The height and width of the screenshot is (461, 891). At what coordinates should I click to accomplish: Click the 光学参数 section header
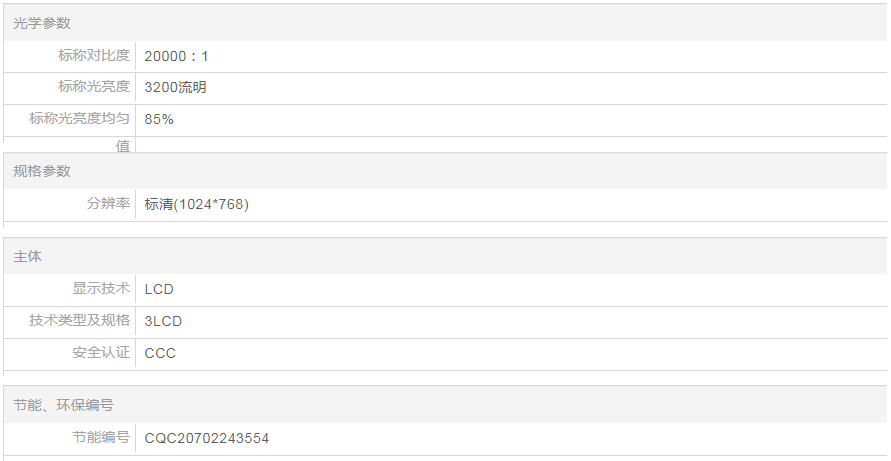[x=42, y=23]
